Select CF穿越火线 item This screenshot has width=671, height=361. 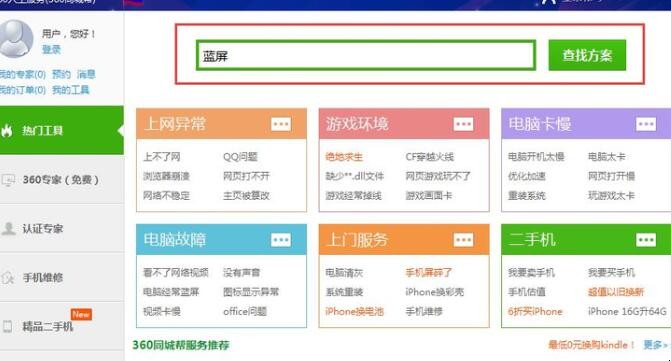coord(430,157)
